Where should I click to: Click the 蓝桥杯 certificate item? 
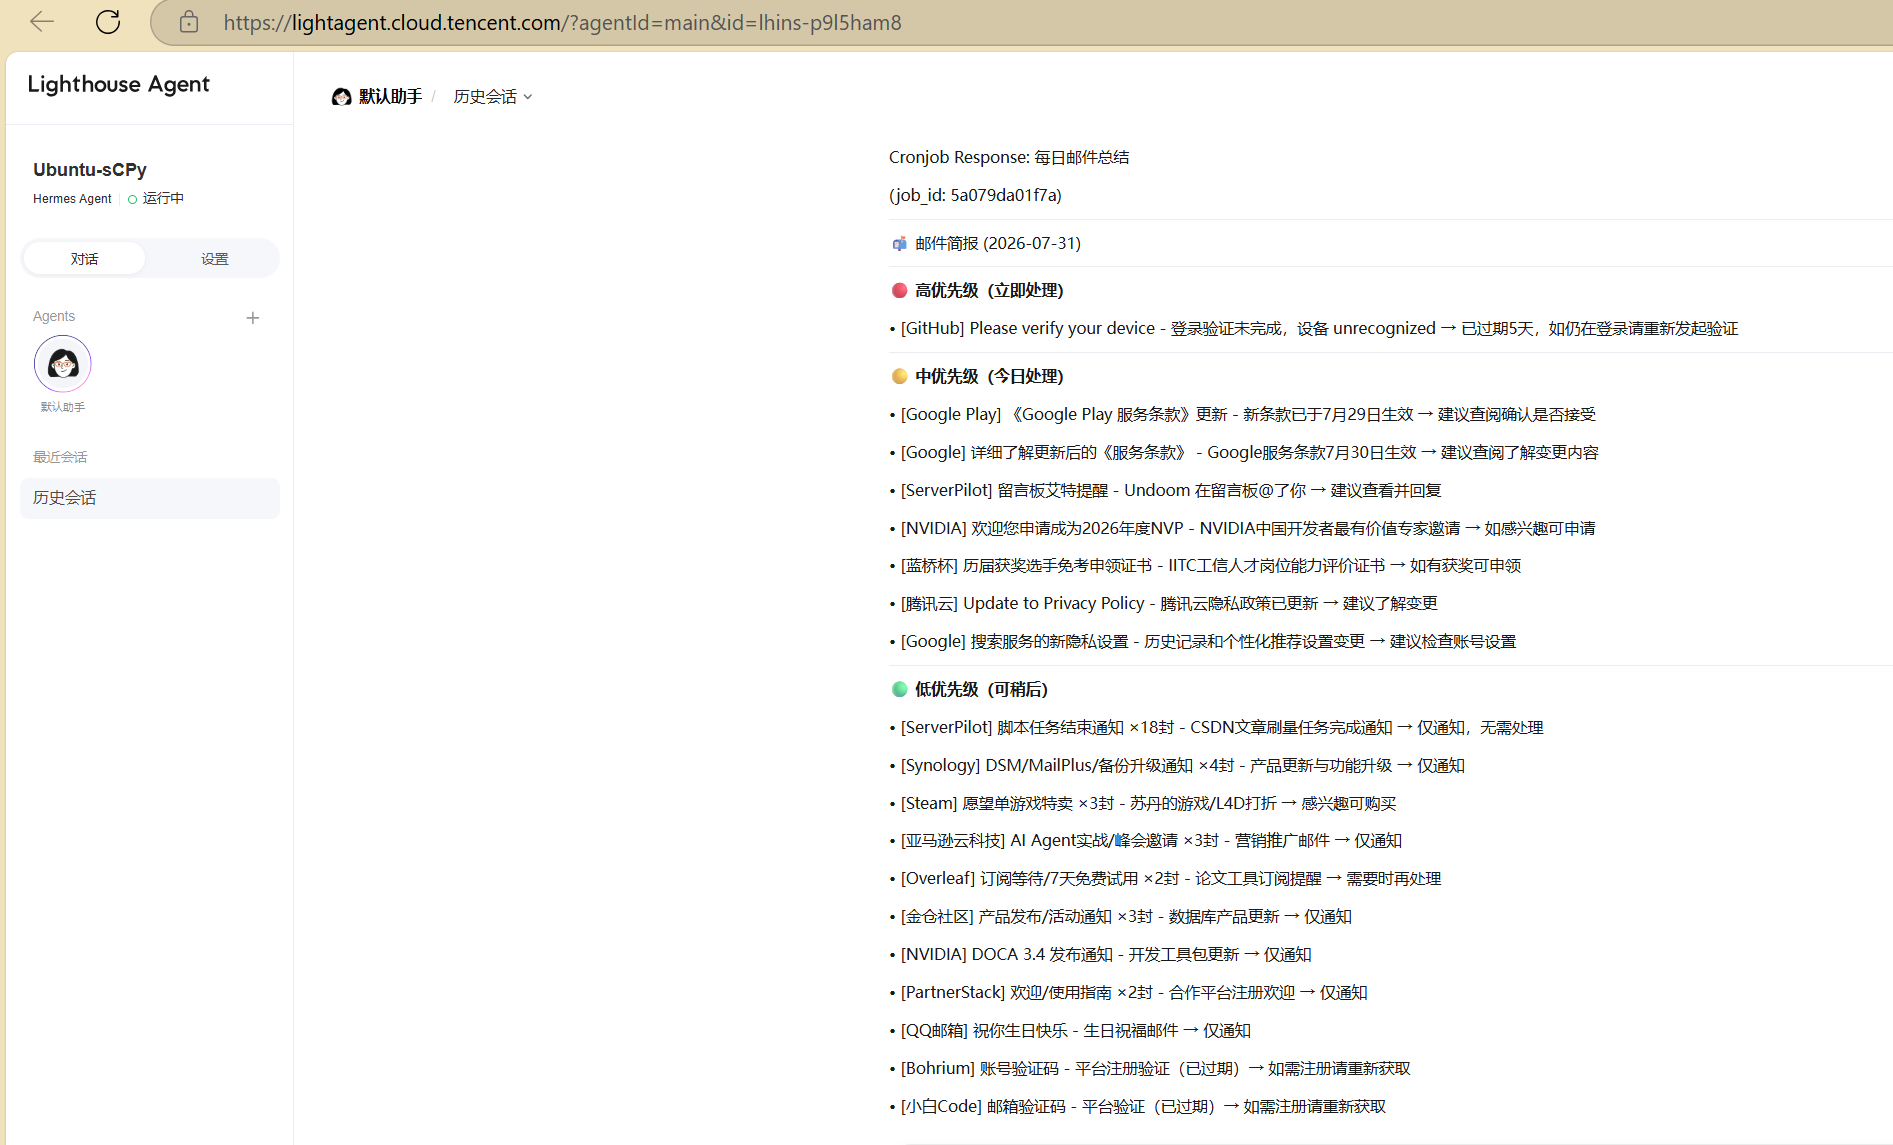coord(1205,565)
